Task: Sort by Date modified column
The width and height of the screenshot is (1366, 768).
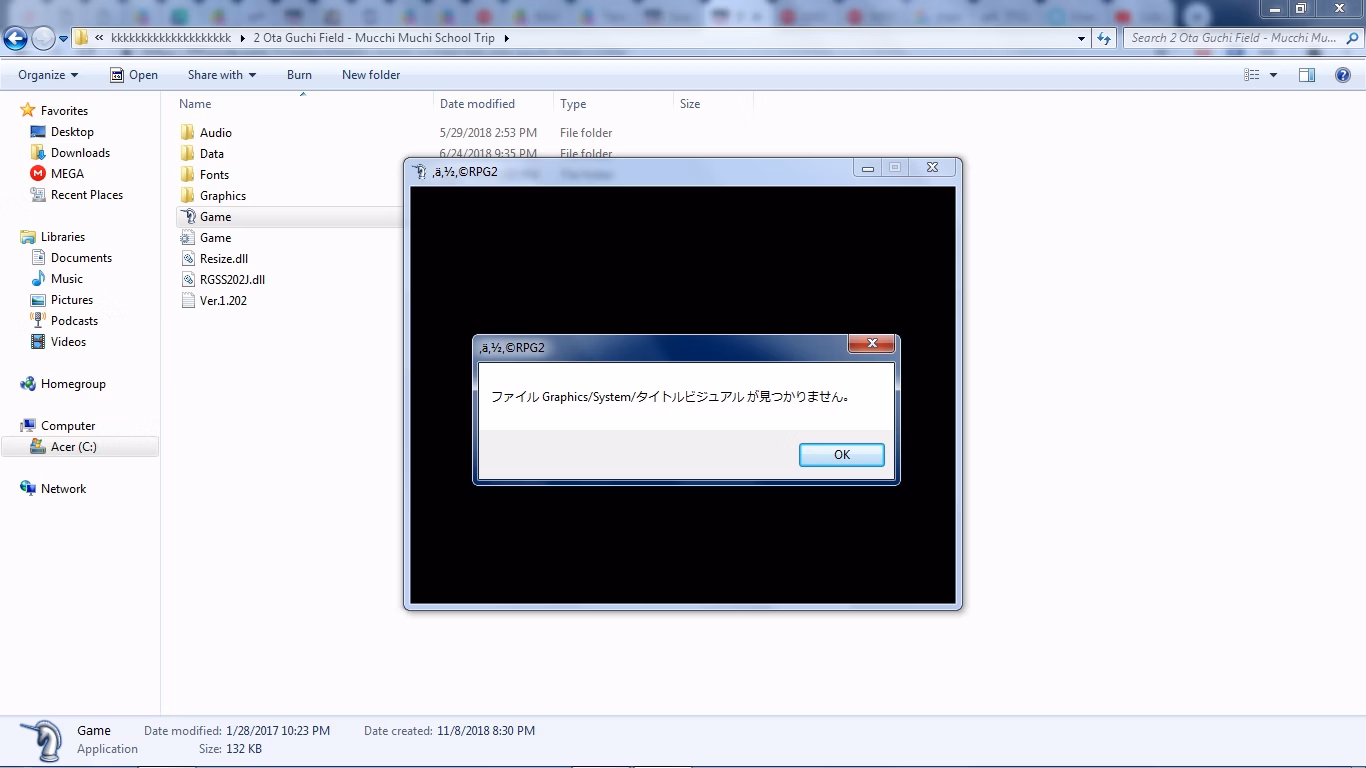Action: (x=477, y=104)
